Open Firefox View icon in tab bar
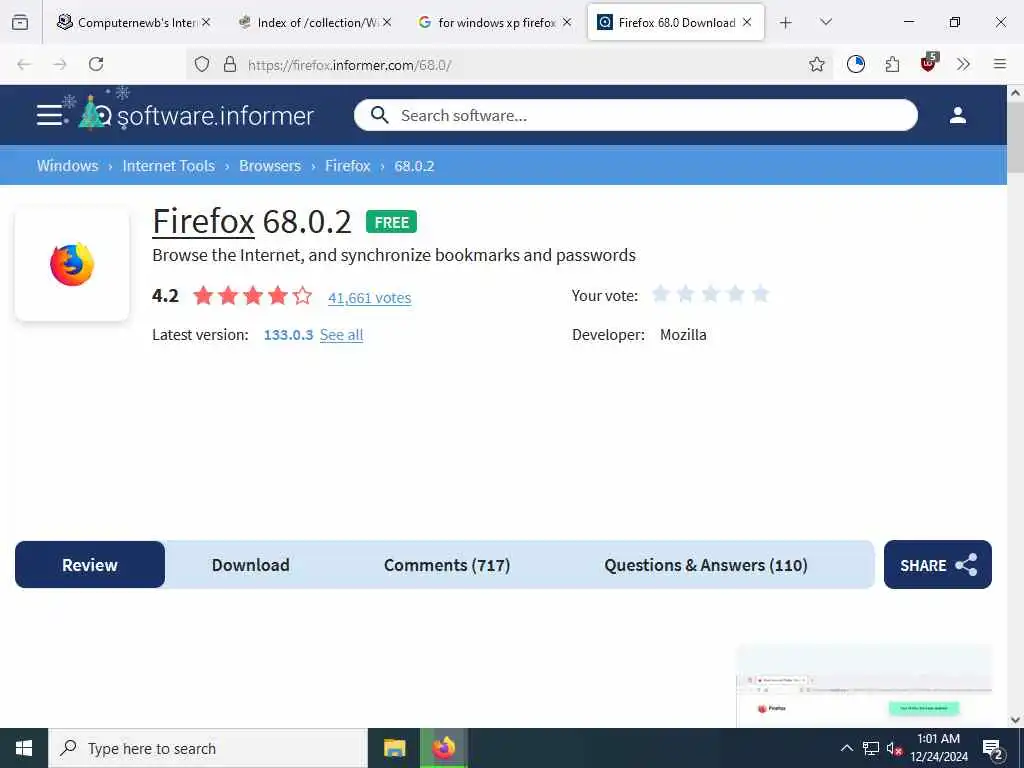Screen dimensions: 1024x768 (x=20, y=22)
